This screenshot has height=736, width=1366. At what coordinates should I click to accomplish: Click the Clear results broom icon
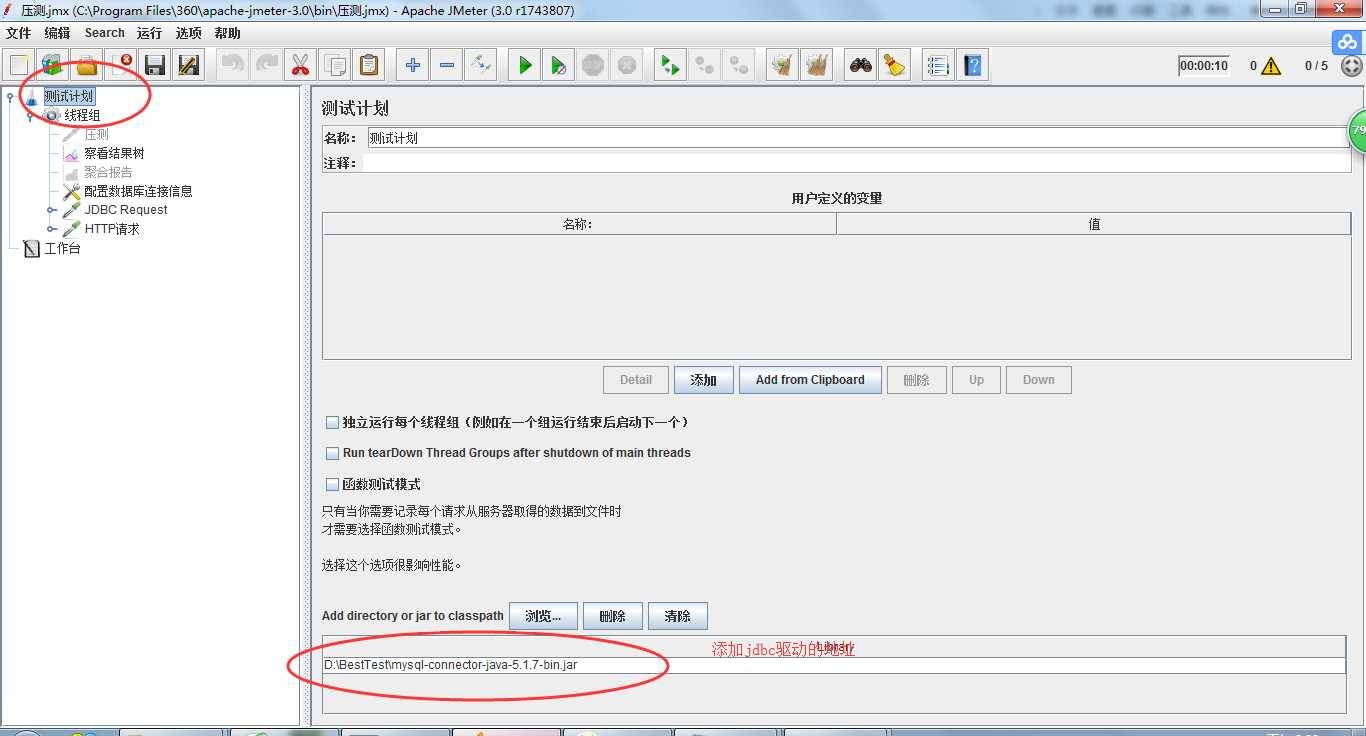pos(782,66)
